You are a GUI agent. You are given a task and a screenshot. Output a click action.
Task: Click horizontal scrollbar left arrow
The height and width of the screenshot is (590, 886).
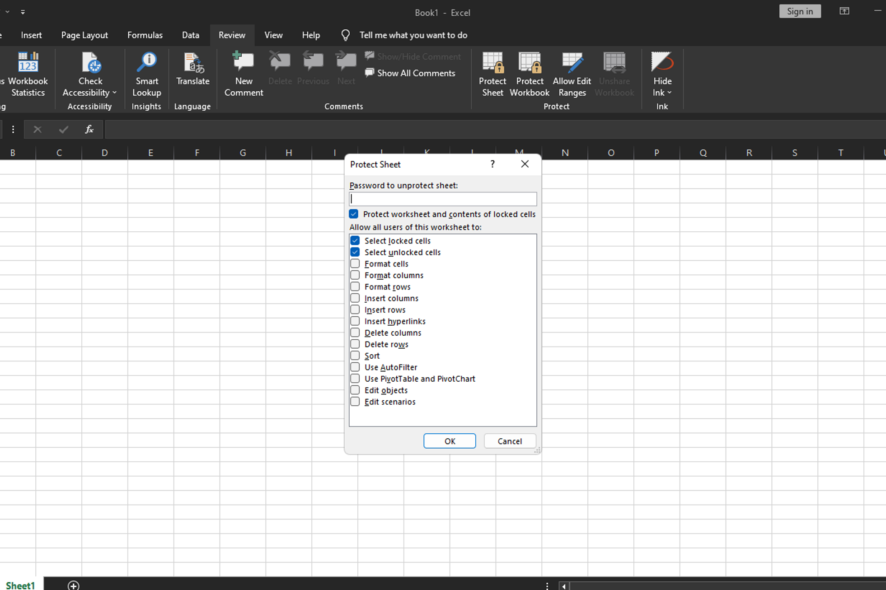(x=563, y=585)
